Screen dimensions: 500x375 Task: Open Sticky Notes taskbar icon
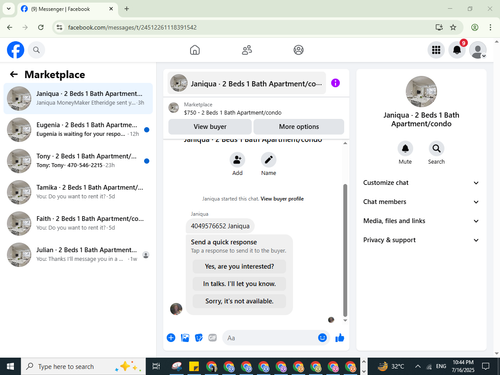click(x=194, y=366)
